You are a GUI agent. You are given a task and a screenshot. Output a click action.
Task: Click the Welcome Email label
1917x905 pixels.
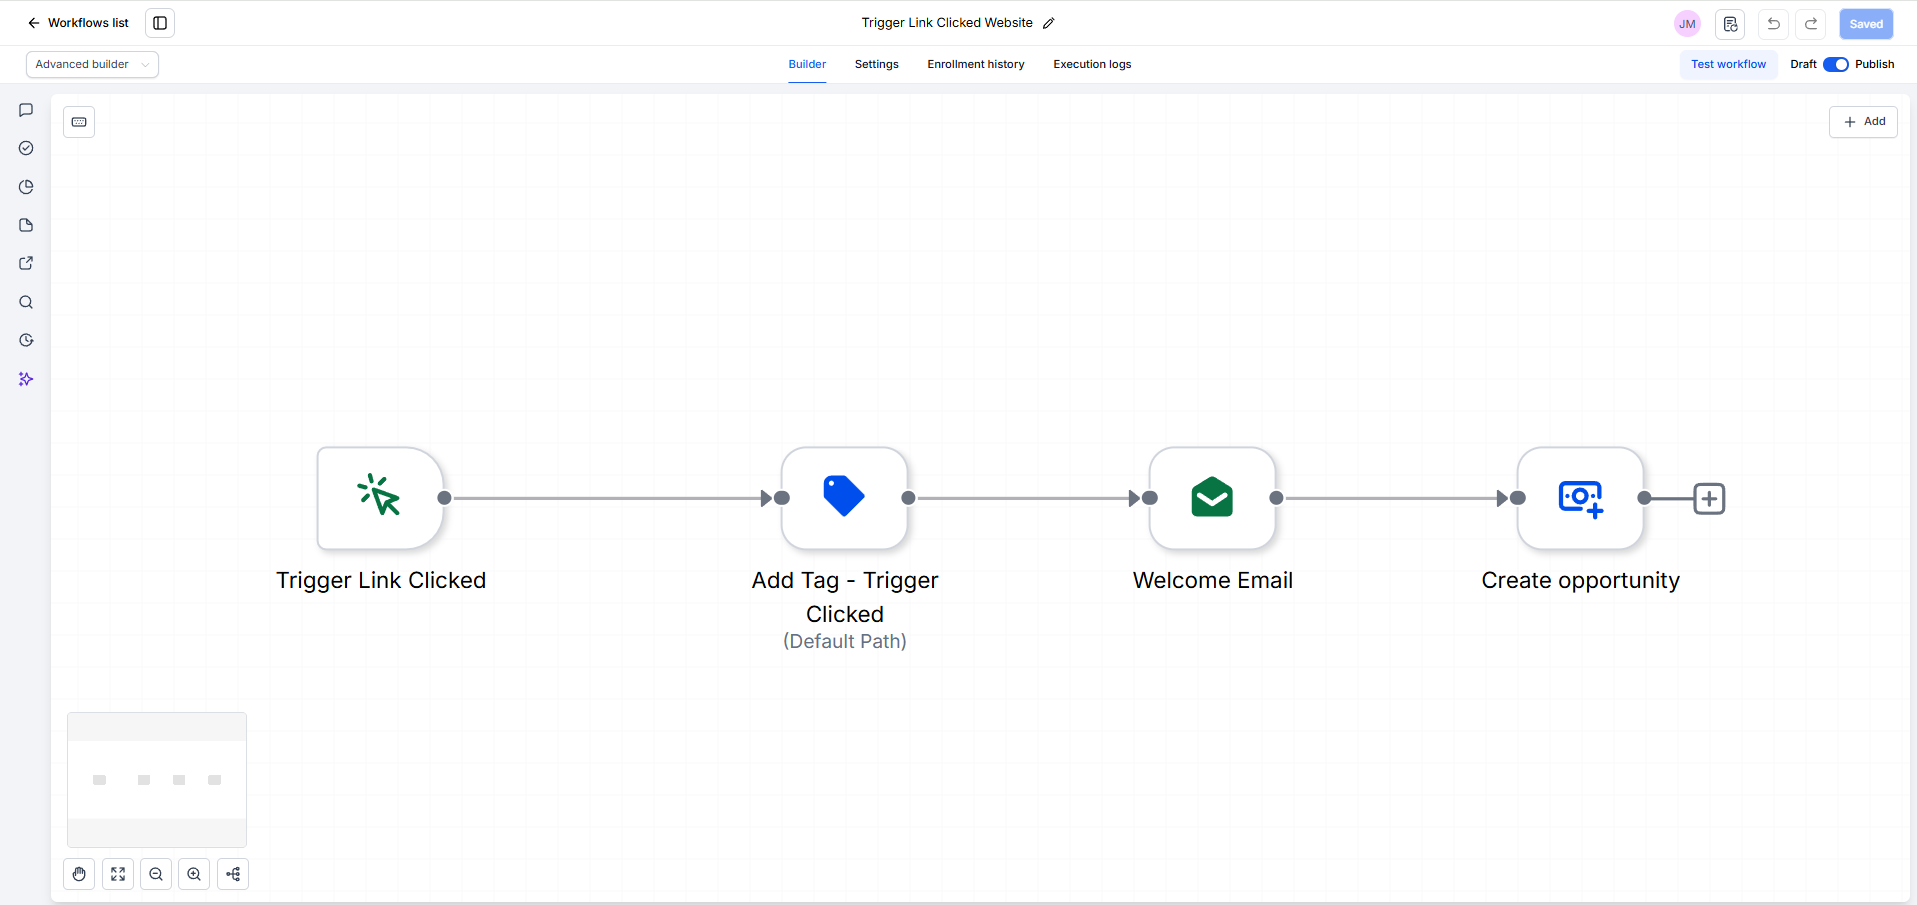point(1212,580)
